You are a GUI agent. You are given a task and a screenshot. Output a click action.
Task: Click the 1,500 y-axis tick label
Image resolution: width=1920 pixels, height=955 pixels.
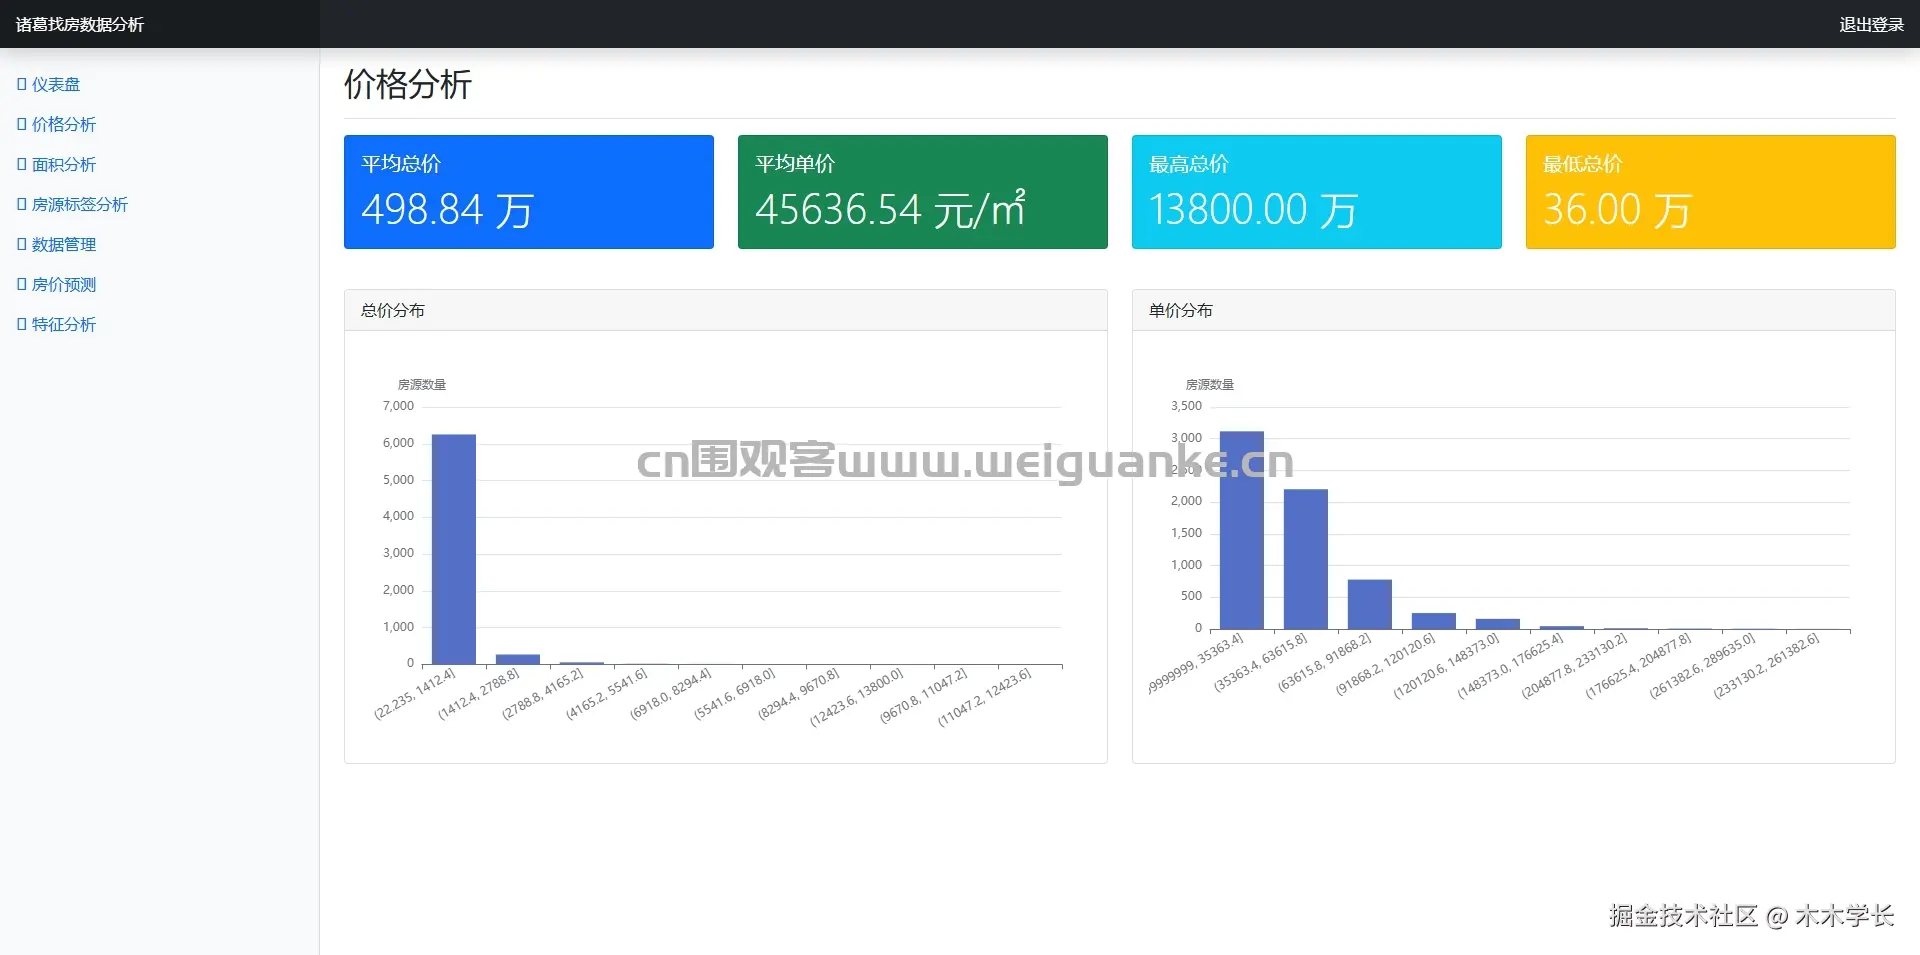pos(1186,533)
